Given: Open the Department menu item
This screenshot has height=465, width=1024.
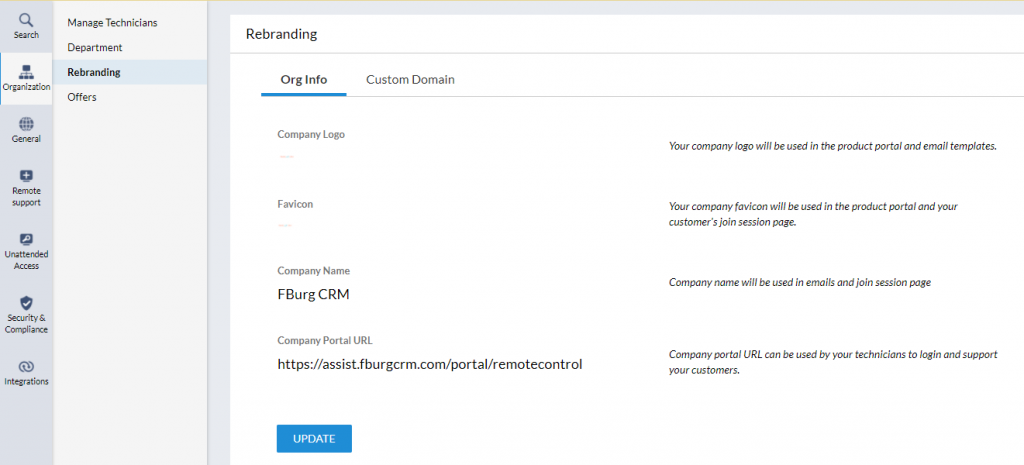Looking at the screenshot, I should coord(95,48).
